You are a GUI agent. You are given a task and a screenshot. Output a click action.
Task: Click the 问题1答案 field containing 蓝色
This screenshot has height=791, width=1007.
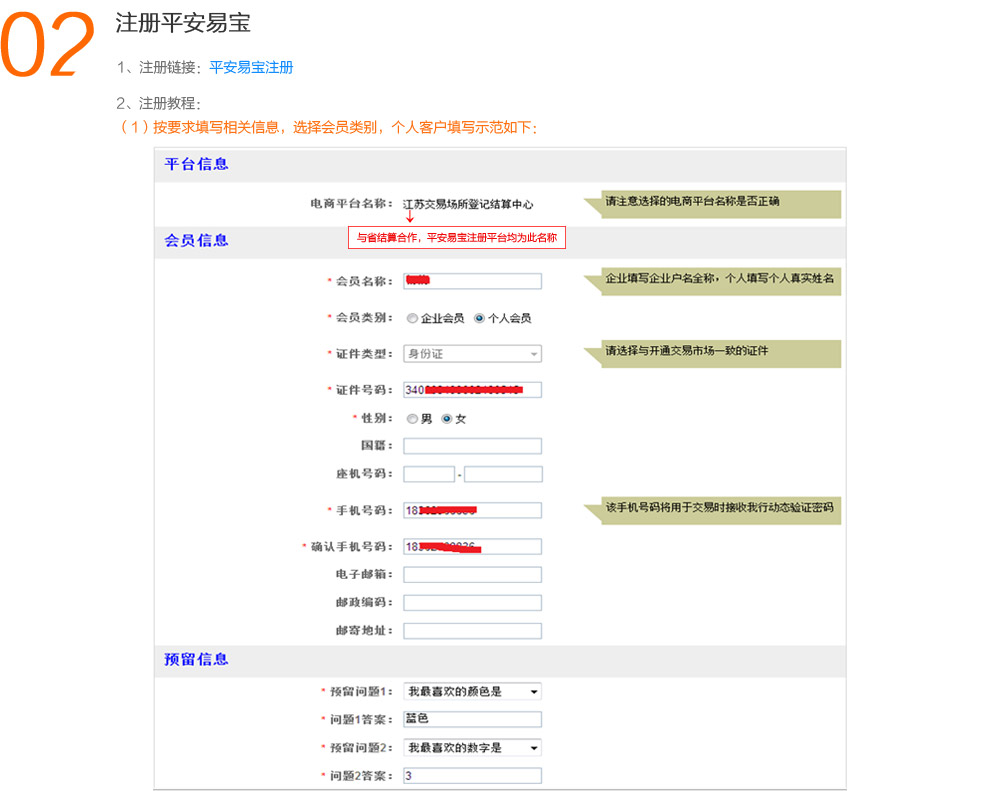click(x=472, y=720)
